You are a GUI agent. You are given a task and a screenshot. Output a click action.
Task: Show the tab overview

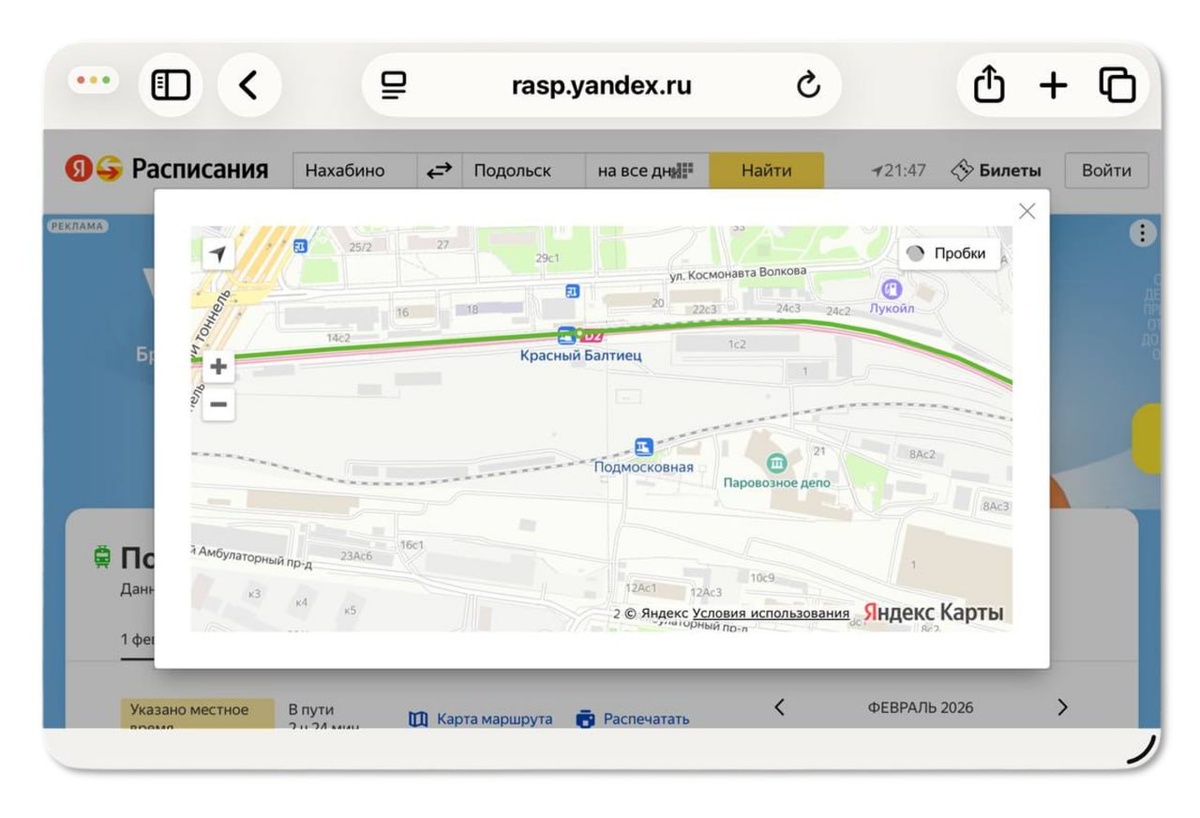pyautogui.click(x=1117, y=86)
